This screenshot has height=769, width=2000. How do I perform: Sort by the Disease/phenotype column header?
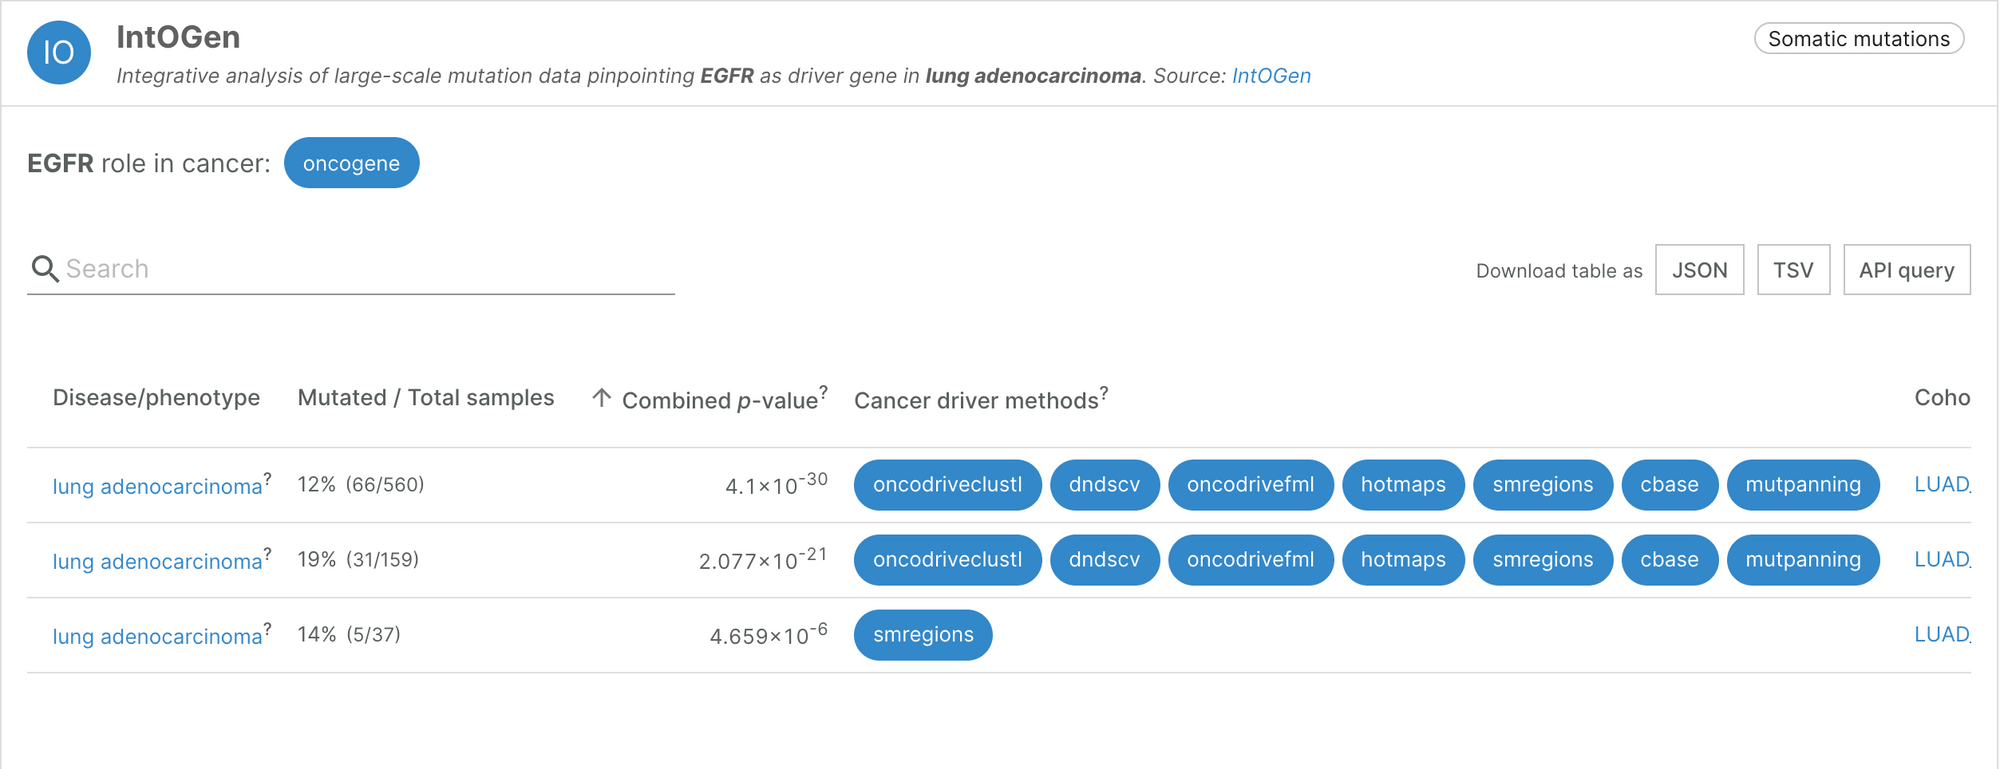[156, 398]
